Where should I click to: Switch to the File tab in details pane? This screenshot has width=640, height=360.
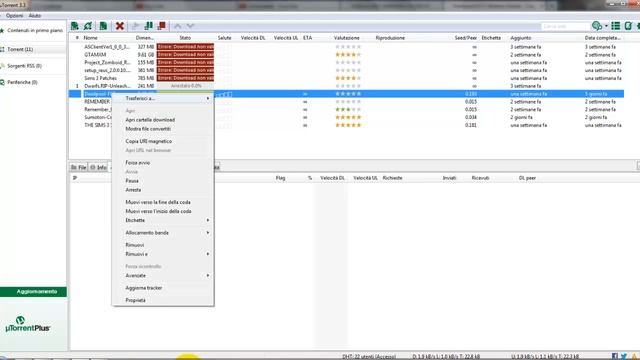tap(79, 167)
